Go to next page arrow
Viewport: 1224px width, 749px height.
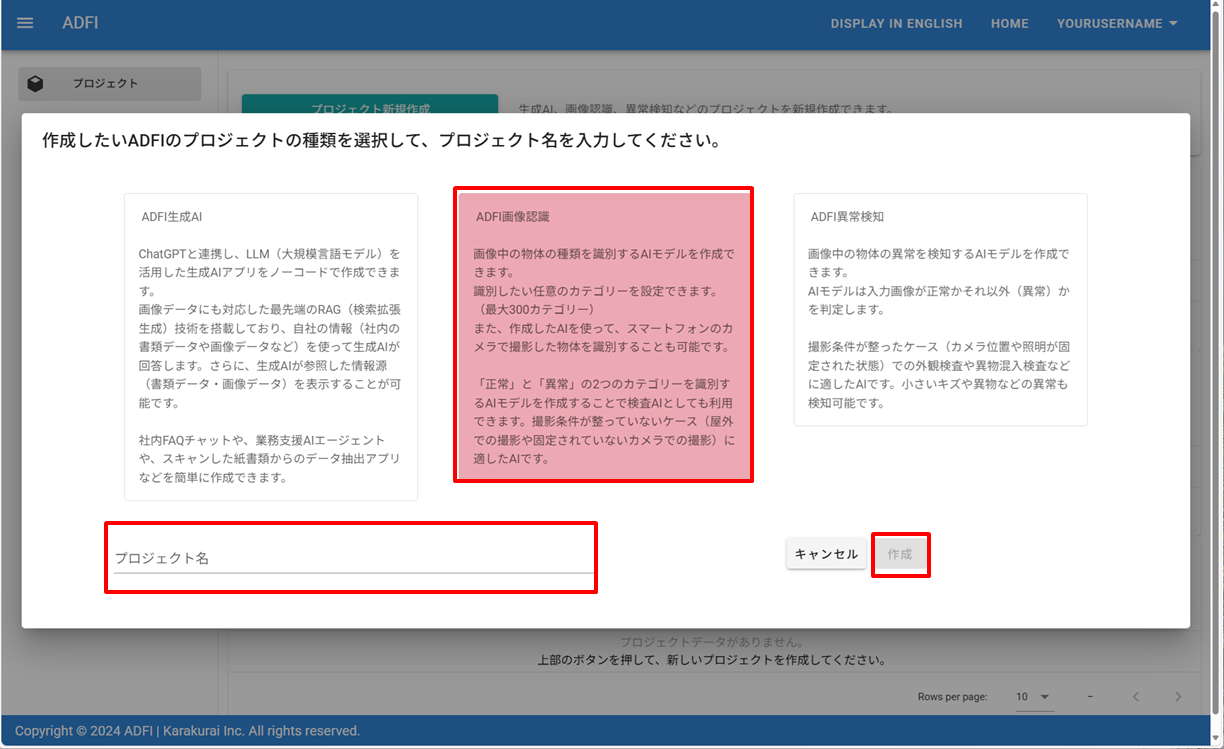click(x=1178, y=697)
